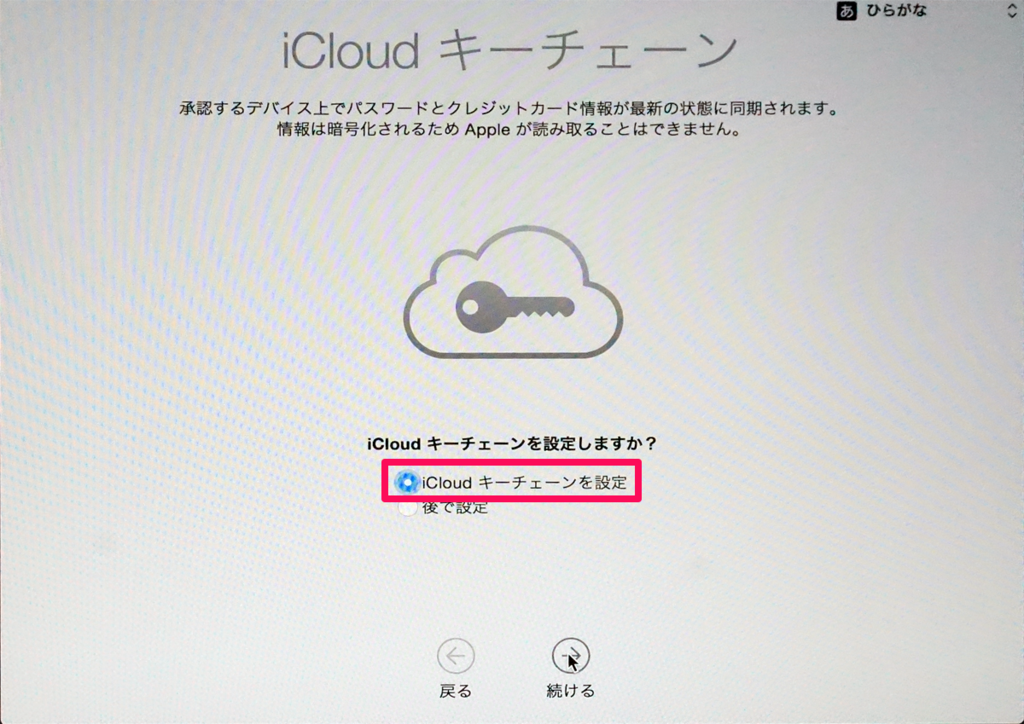Click the 情報は暗号化されるため description line
Viewport: 1024px width, 724px height.
point(509,129)
